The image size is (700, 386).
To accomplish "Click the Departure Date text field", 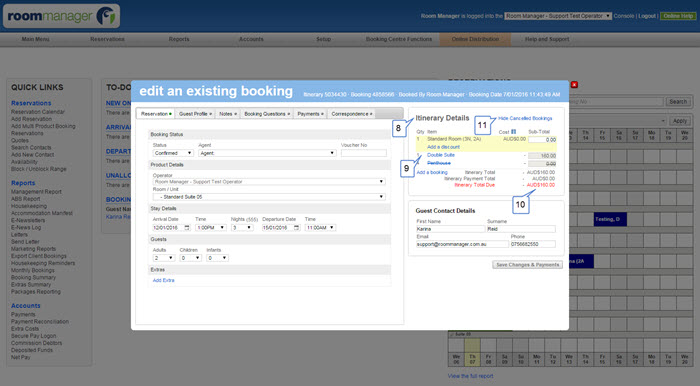I will (277, 228).
